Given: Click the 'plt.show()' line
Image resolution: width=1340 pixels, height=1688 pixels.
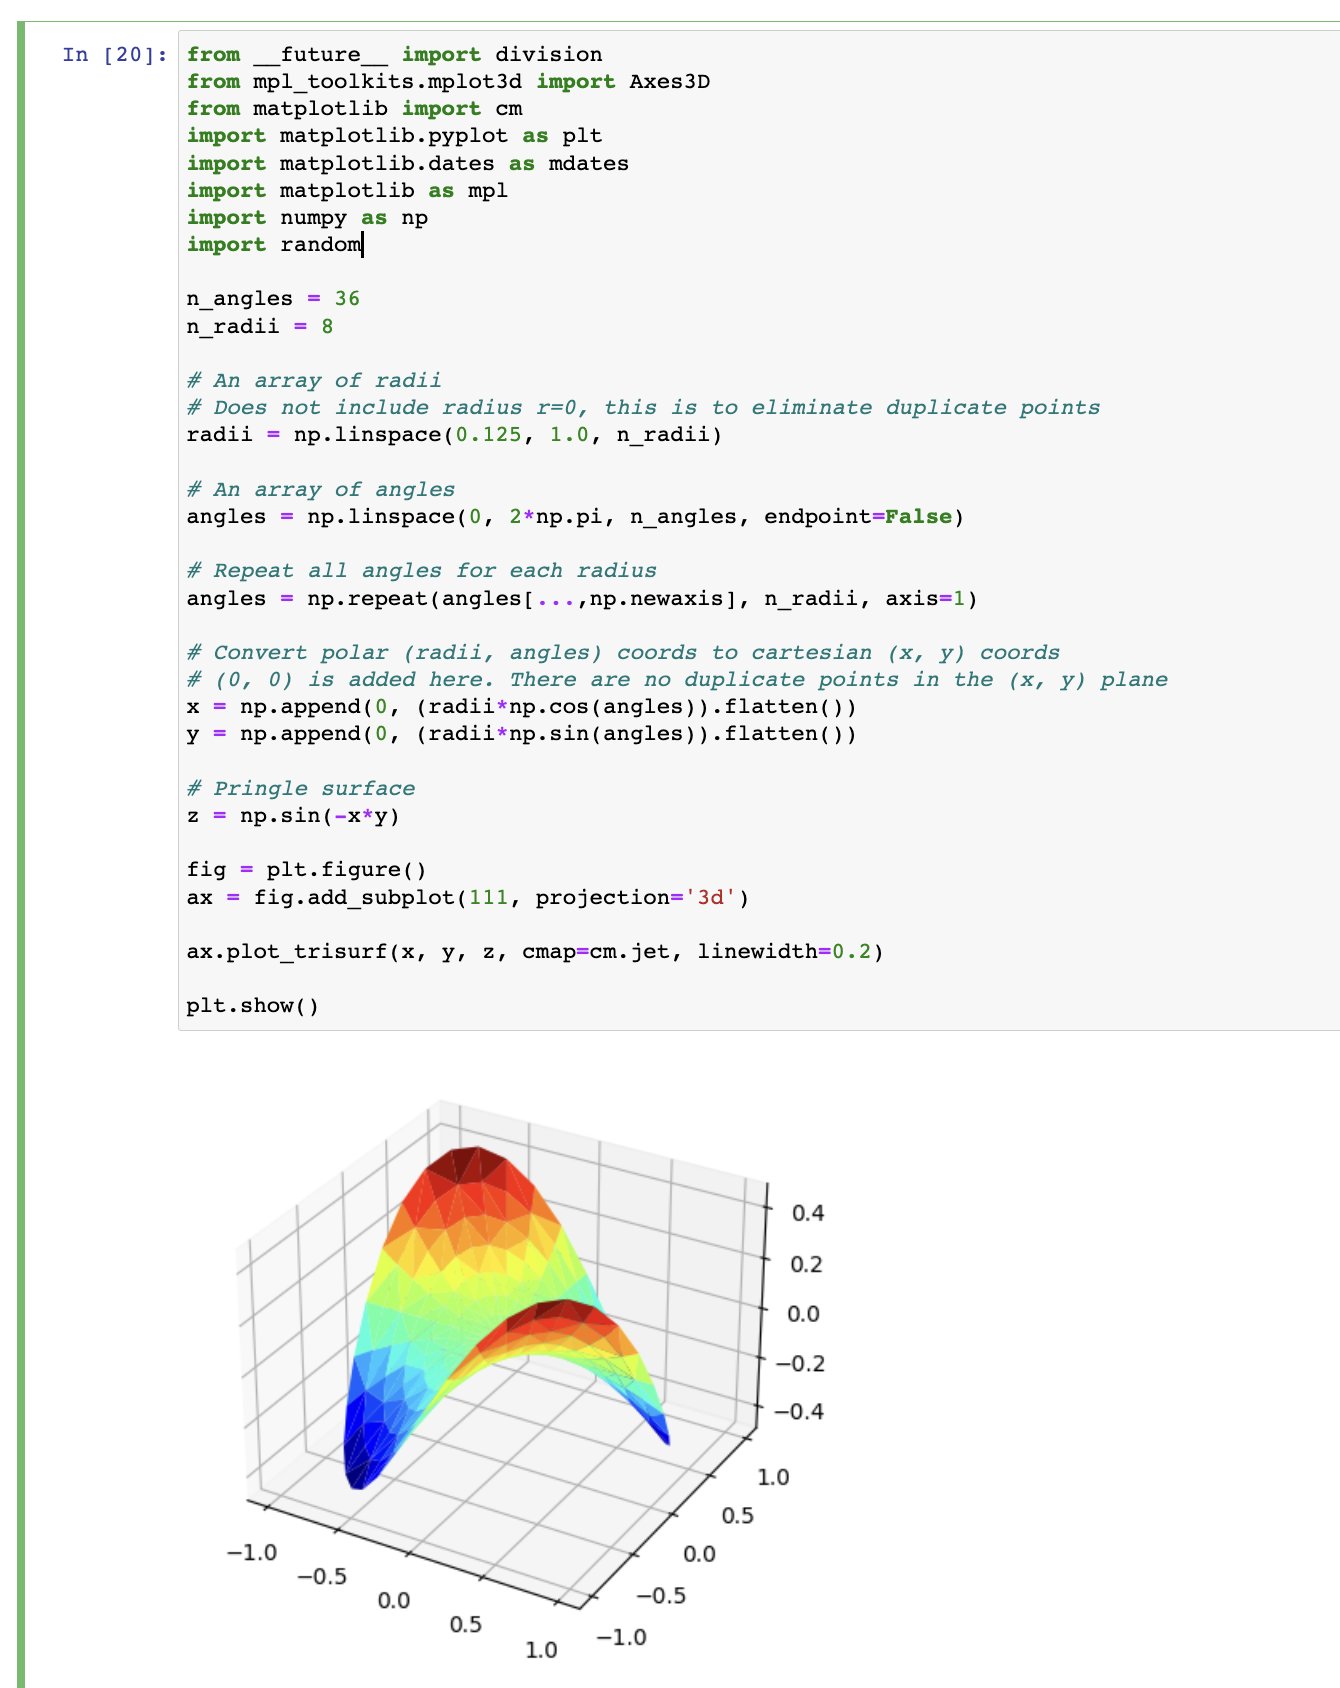Looking at the screenshot, I should coord(253,1006).
